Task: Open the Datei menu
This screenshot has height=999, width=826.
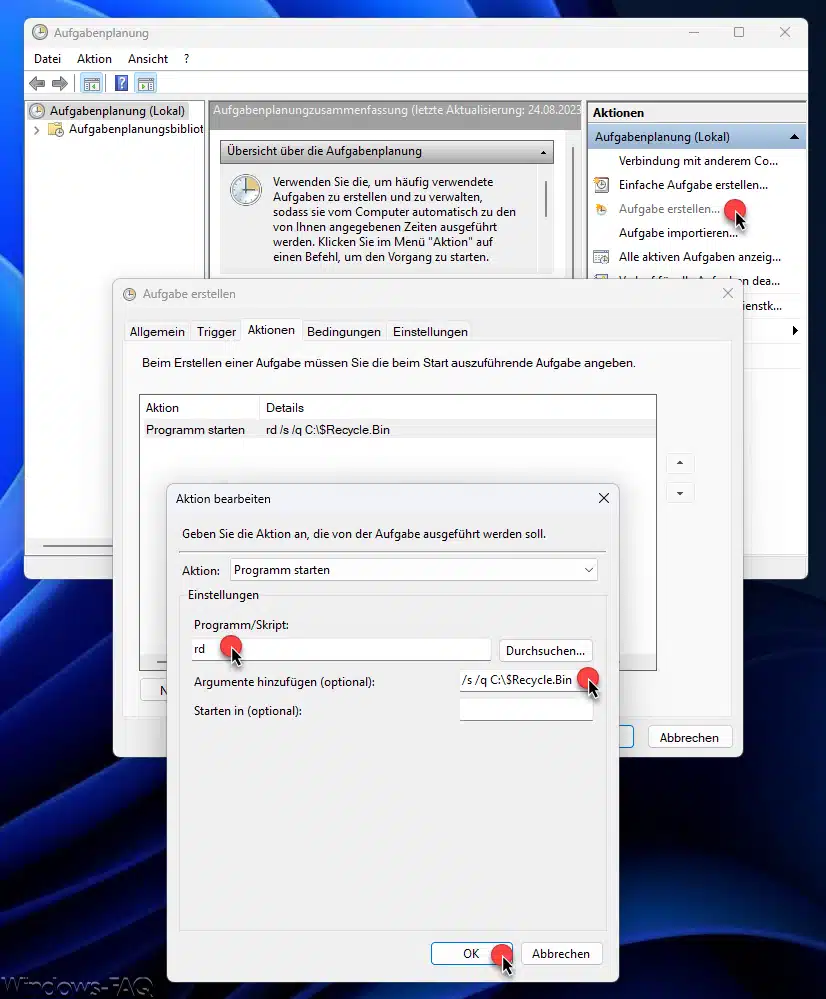Action: click(47, 59)
